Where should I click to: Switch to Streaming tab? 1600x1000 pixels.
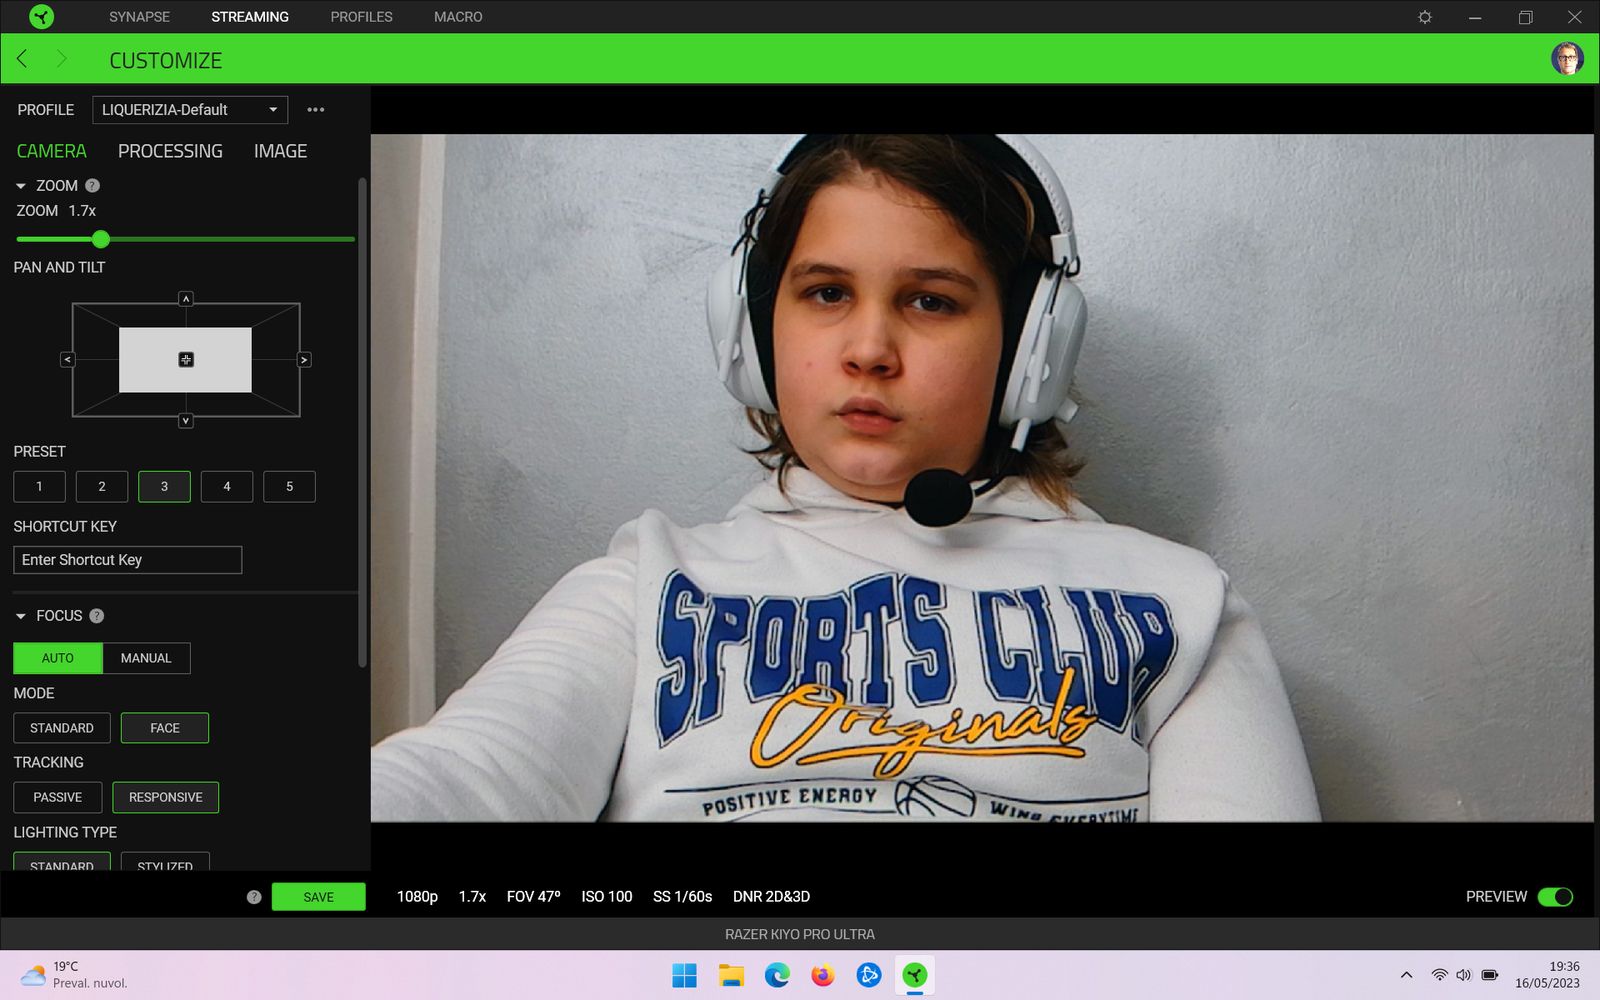(250, 17)
